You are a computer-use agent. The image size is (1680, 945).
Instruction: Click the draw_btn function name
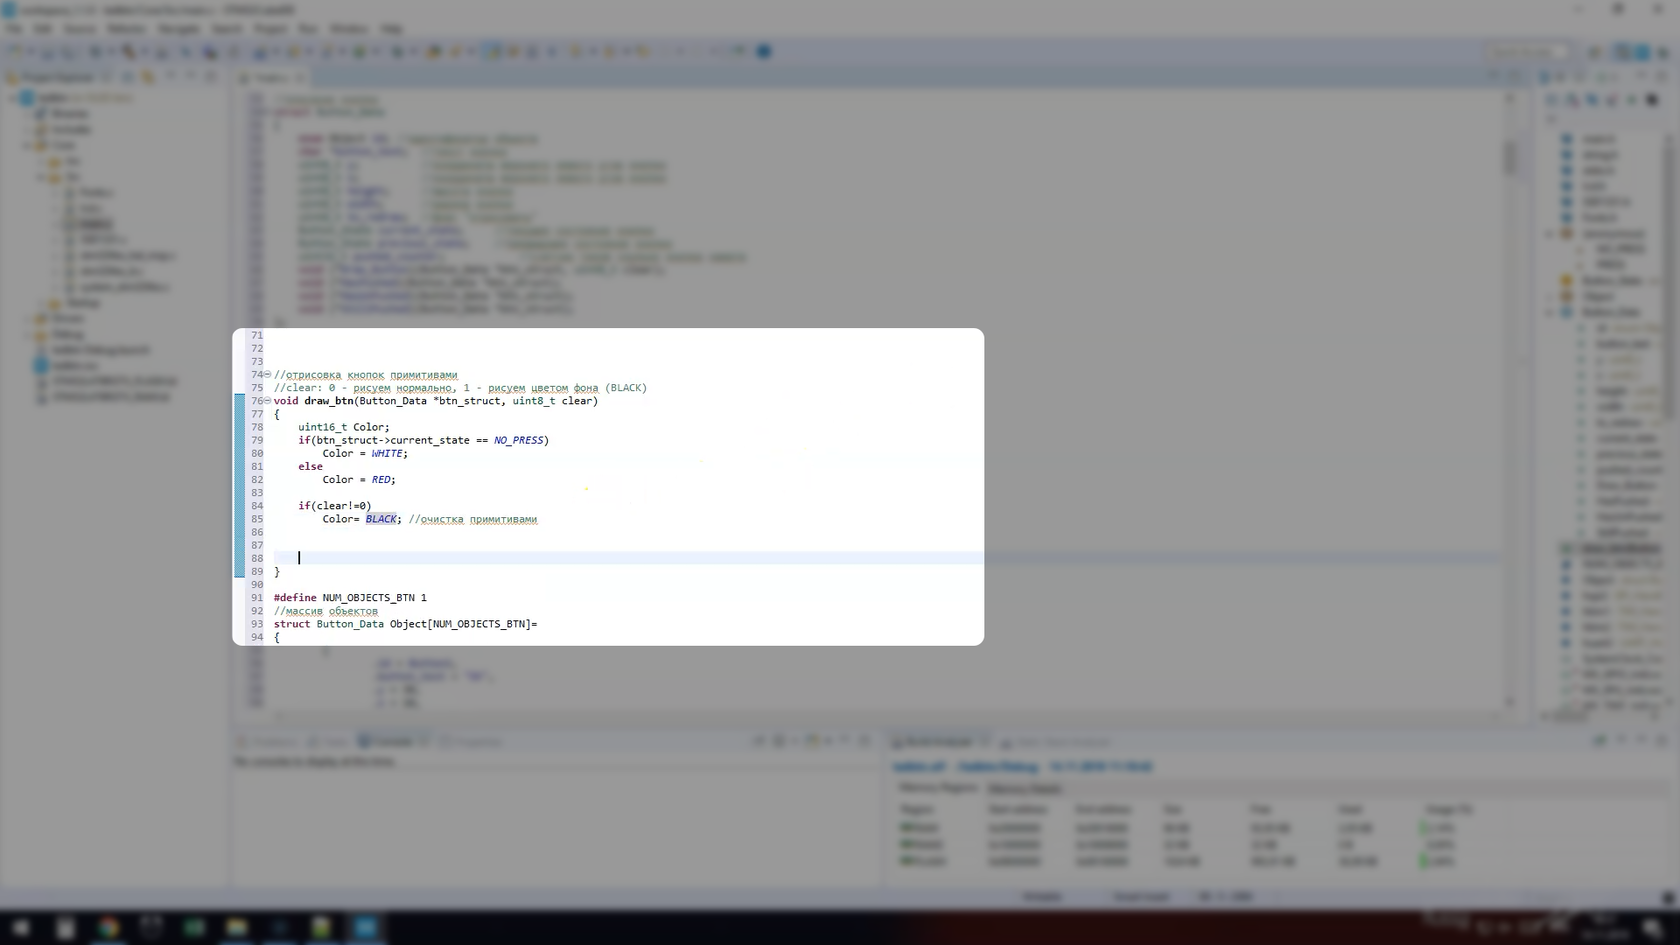click(x=328, y=401)
